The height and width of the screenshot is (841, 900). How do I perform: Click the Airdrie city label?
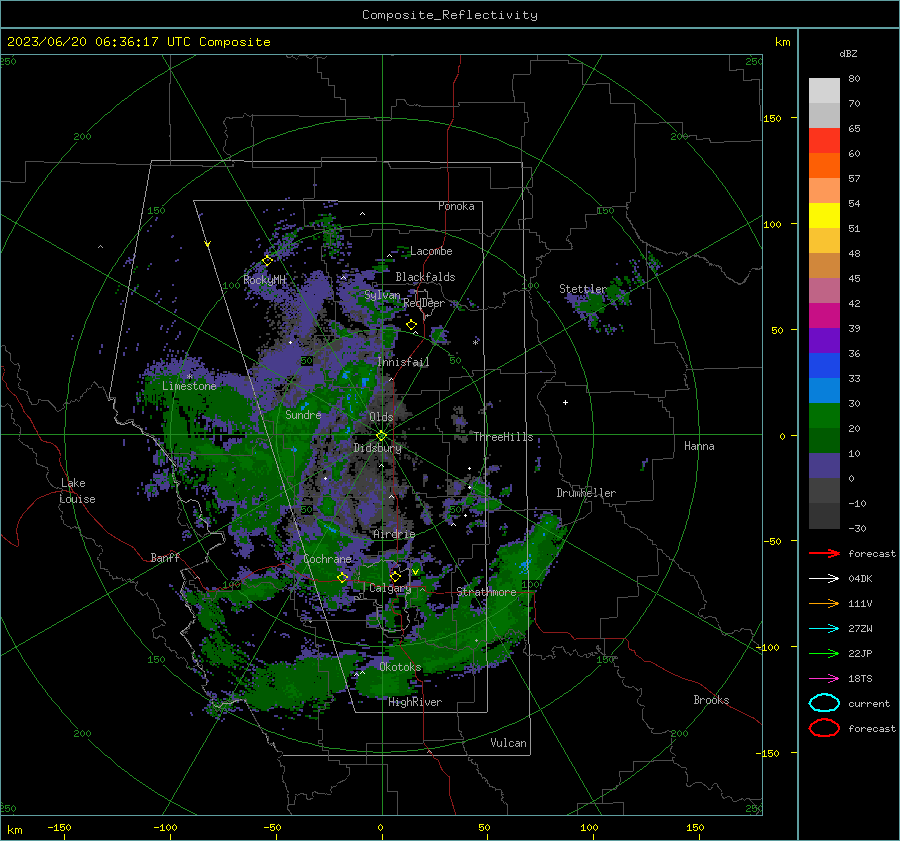pyautogui.click(x=394, y=534)
